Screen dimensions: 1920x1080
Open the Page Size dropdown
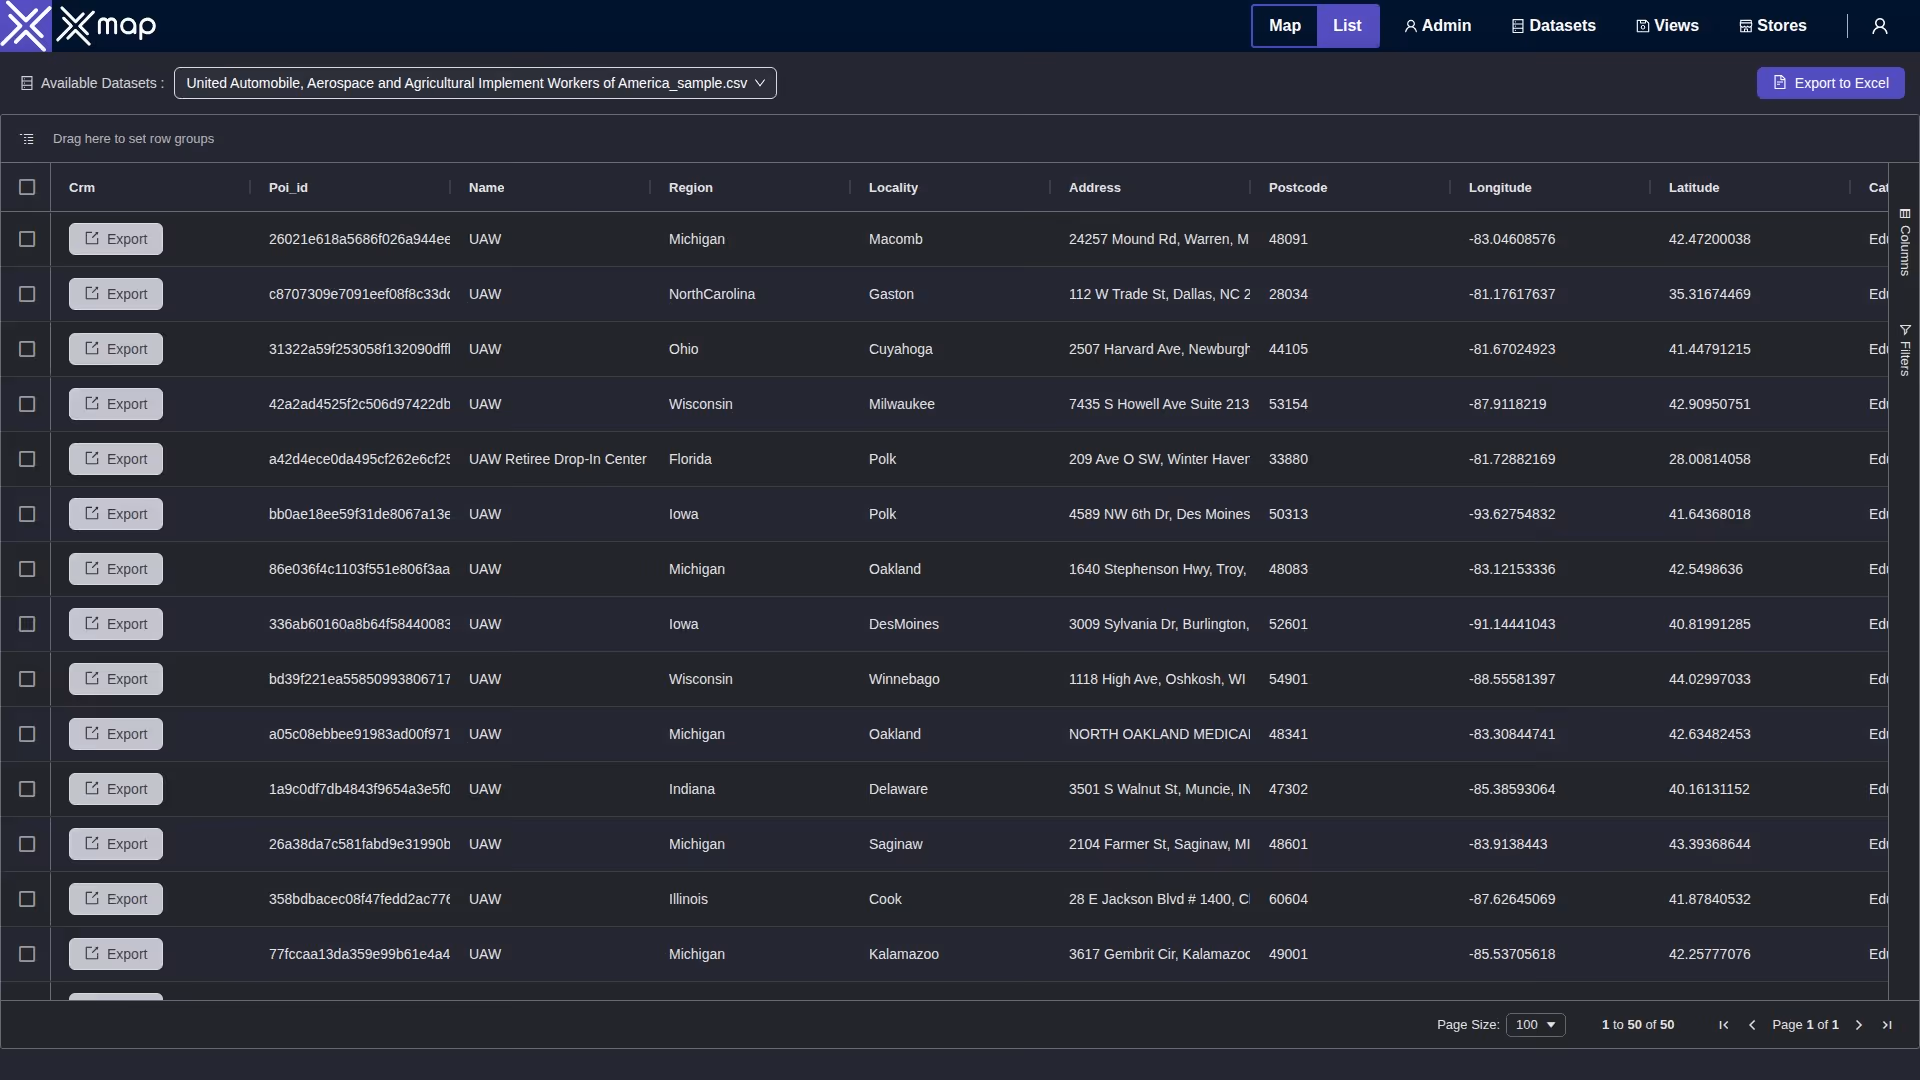pos(1536,1025)
